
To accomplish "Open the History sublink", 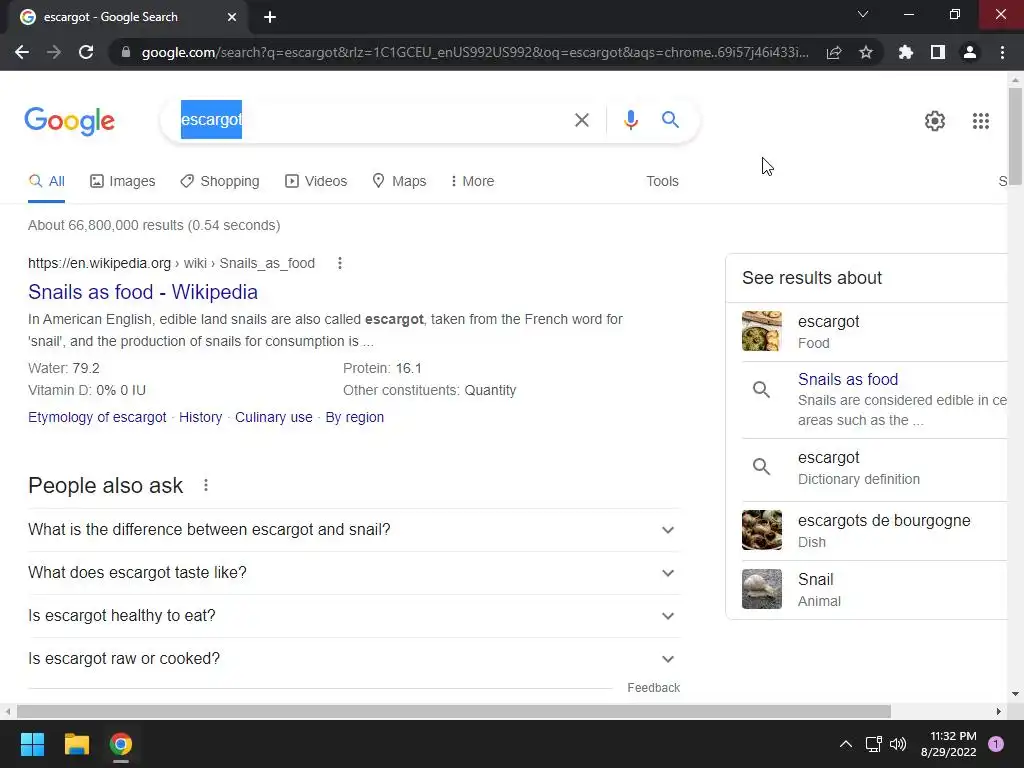I will coord(200,417).
